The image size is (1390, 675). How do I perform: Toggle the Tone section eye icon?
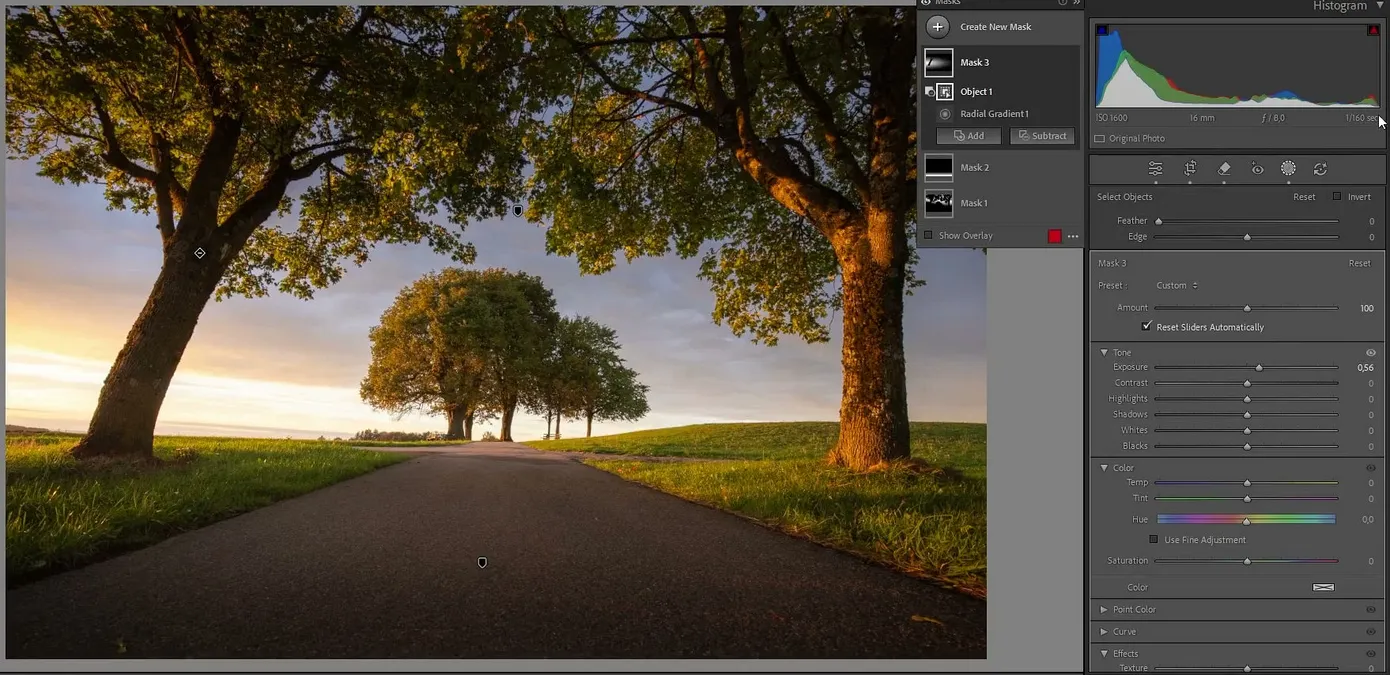click(1371, 353)
